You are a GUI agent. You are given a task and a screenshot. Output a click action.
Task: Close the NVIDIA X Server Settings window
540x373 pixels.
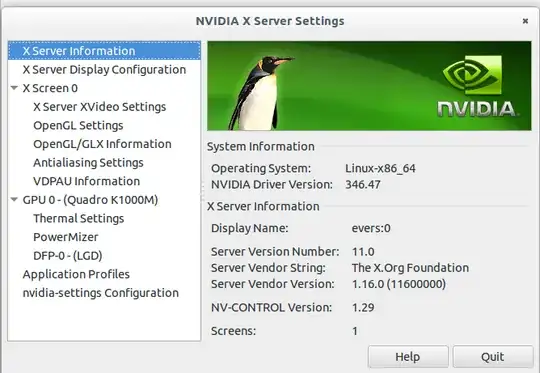[x=525, y=21]
